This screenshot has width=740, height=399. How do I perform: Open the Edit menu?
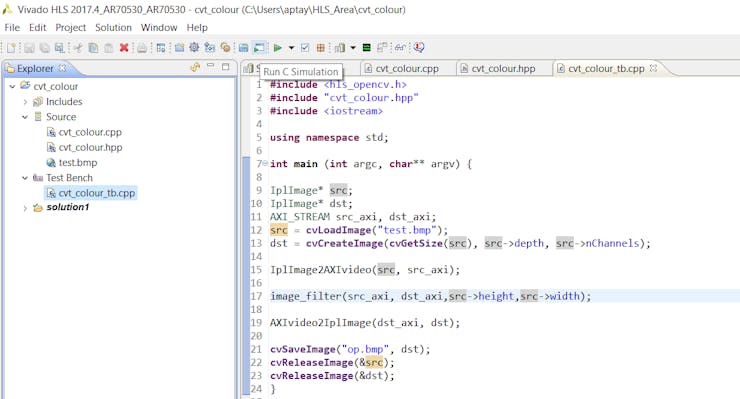click(37, 27)
